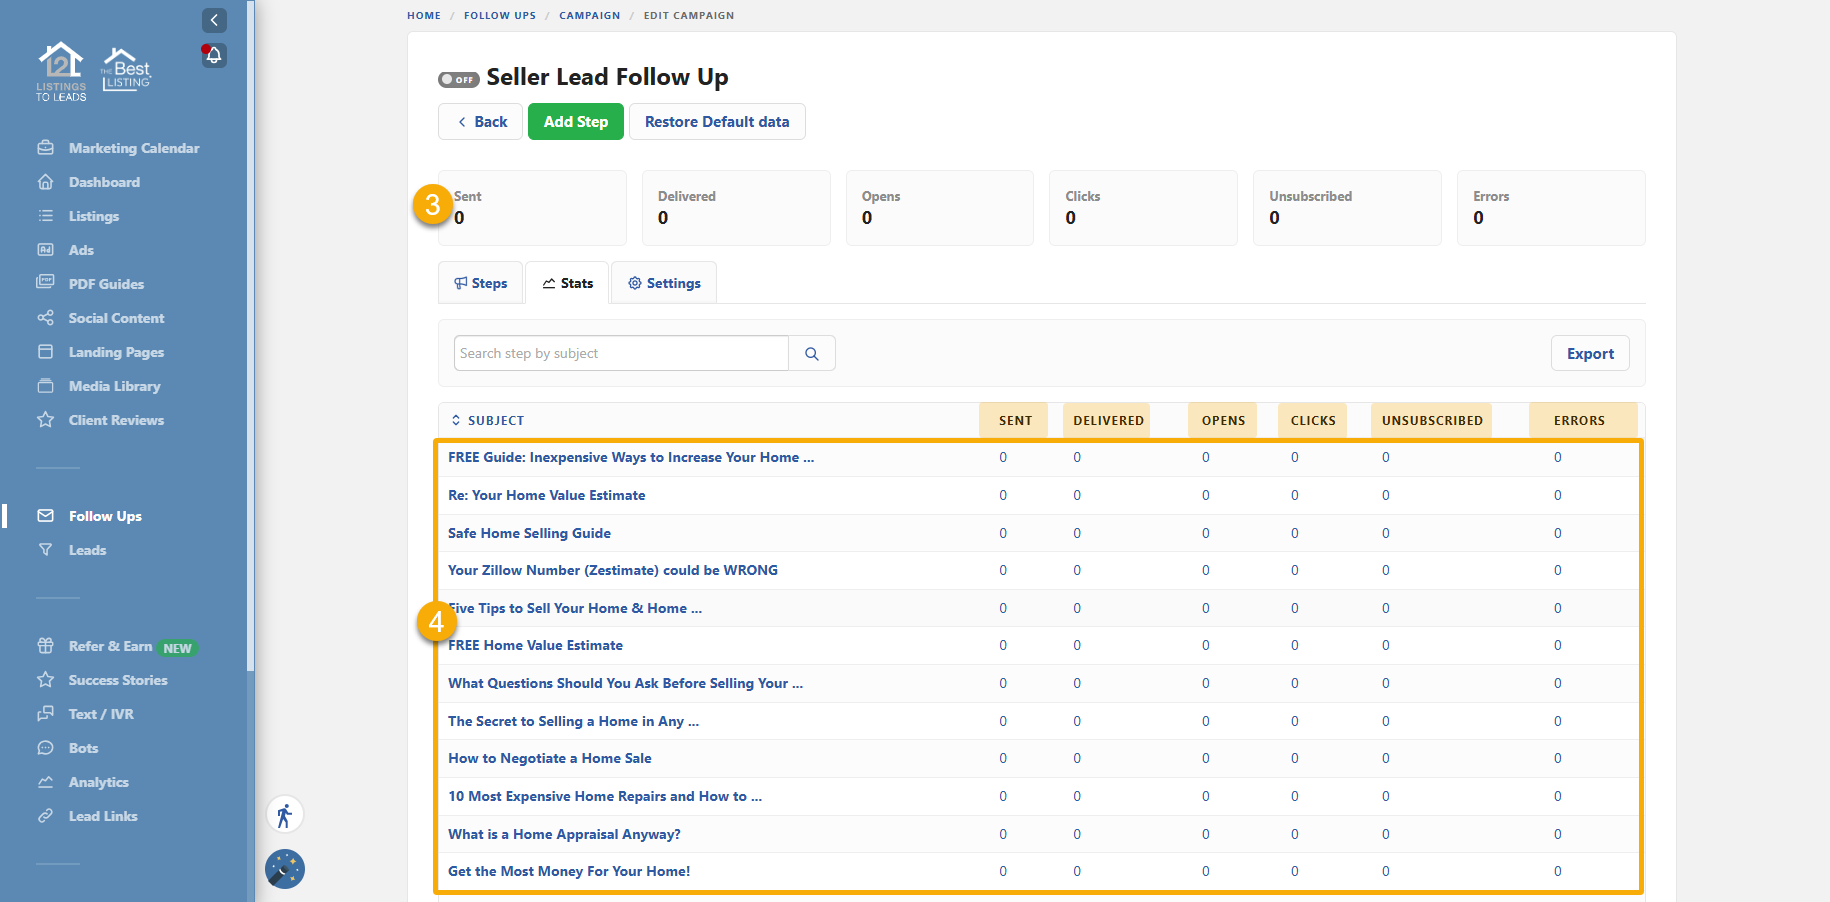Click the search magnifier icon button
Screen dimensions: 1830x902
[x=812, y=354]
